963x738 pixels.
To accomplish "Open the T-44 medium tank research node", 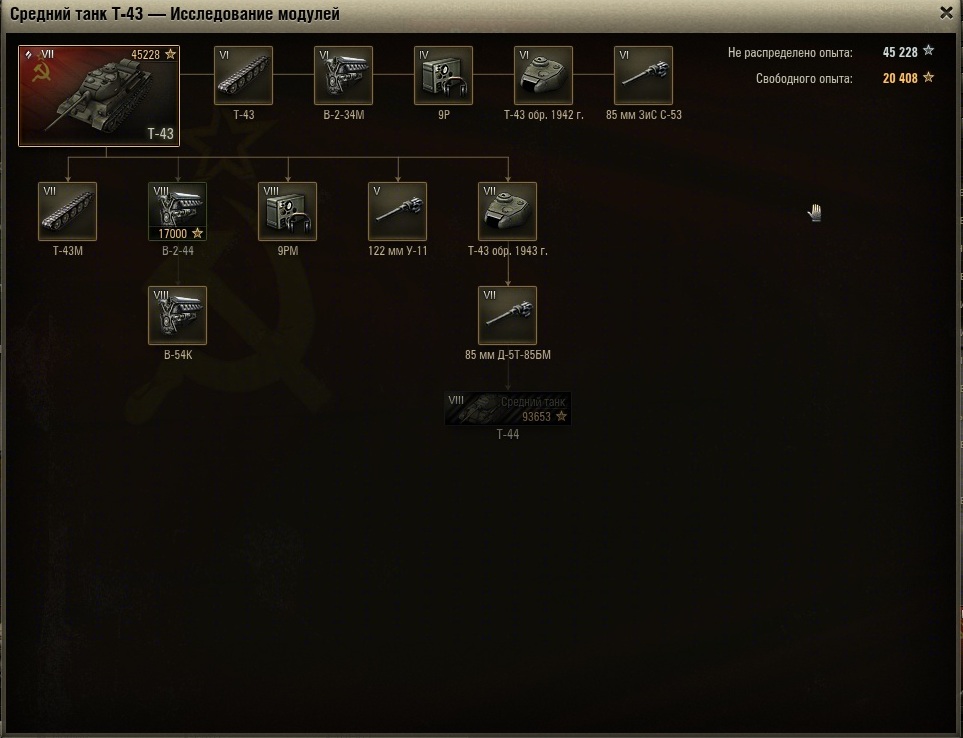I will [x=508, y=408].
